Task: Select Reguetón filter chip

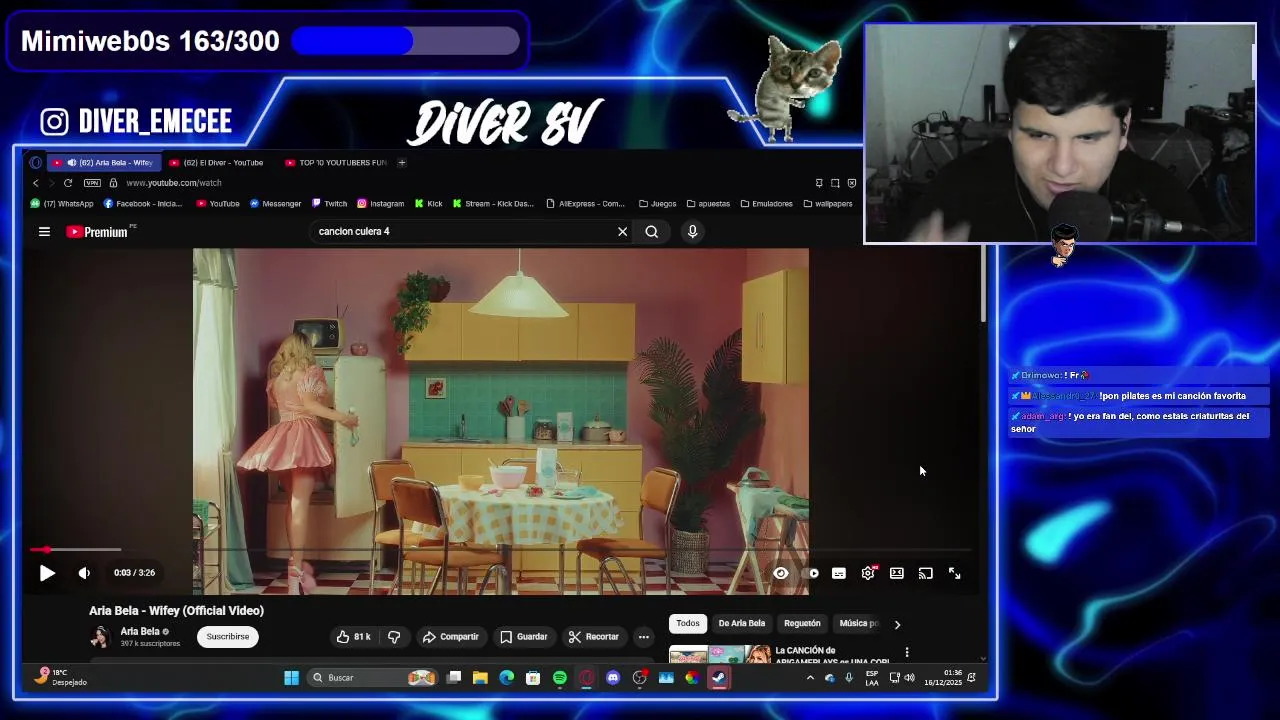Action: 802,623
